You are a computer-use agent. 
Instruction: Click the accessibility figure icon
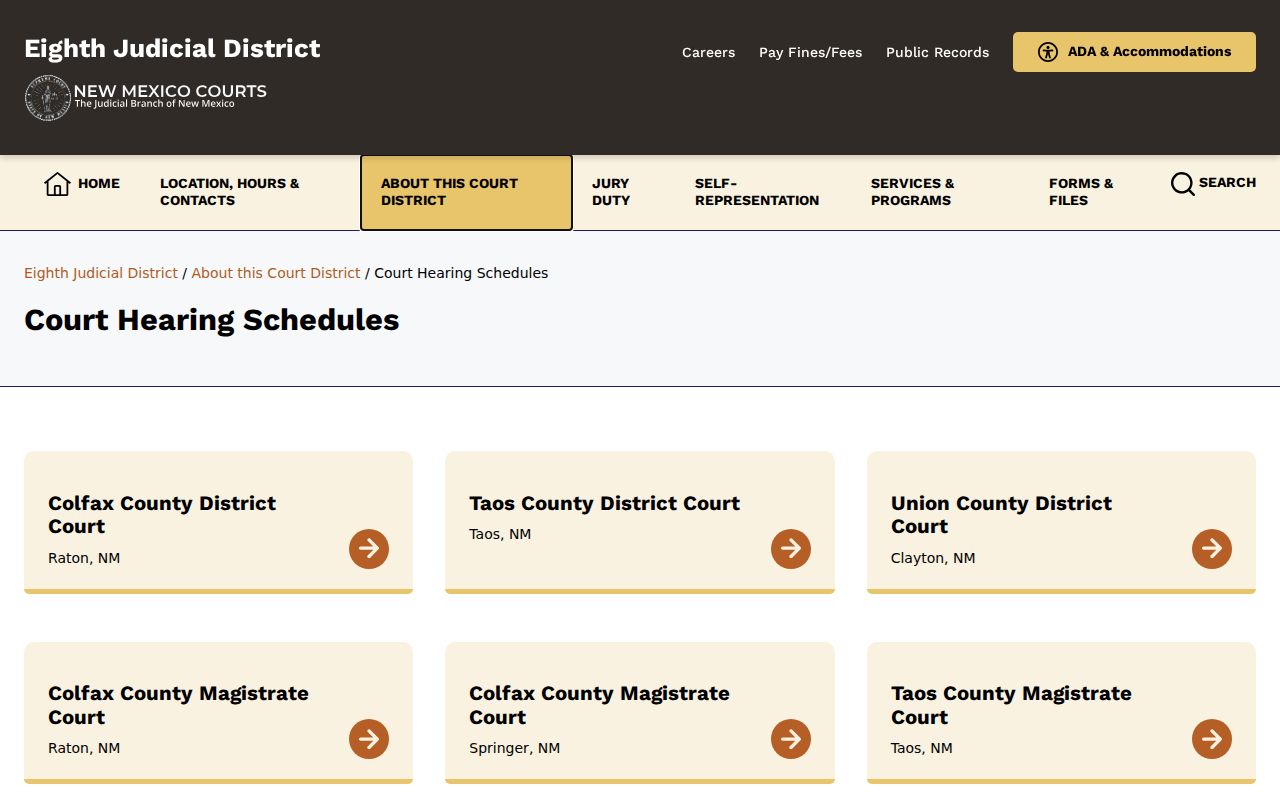(x=1047, y=52)
